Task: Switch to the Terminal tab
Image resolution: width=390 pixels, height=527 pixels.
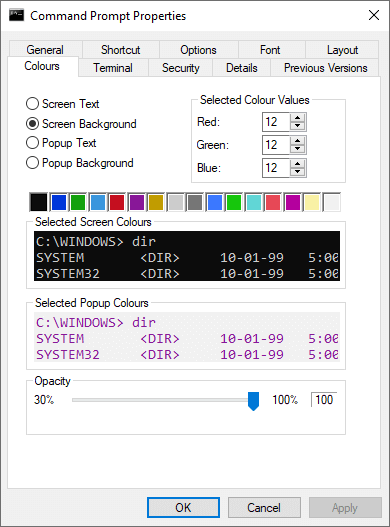Action: 113,68
